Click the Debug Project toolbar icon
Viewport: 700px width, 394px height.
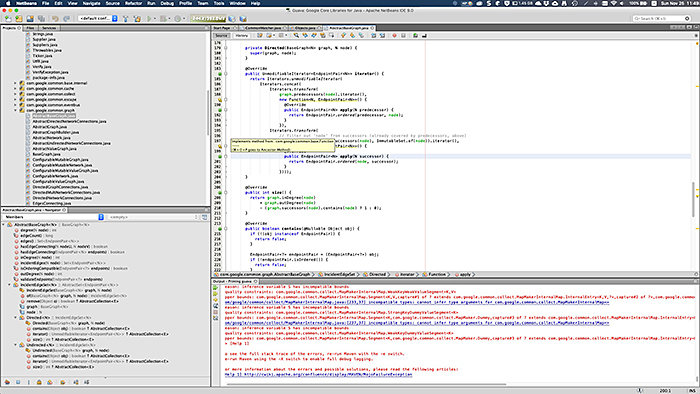163,19
